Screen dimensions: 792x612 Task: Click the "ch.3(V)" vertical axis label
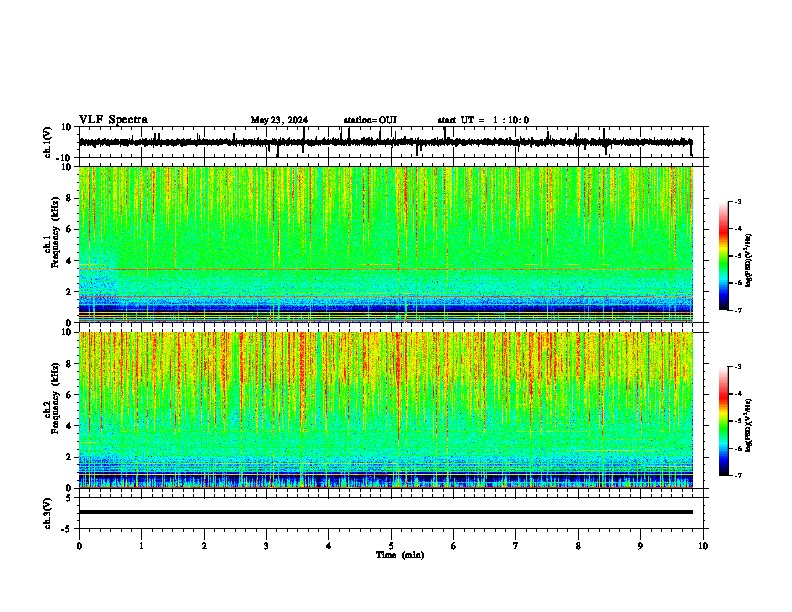[x=48, y=514]
